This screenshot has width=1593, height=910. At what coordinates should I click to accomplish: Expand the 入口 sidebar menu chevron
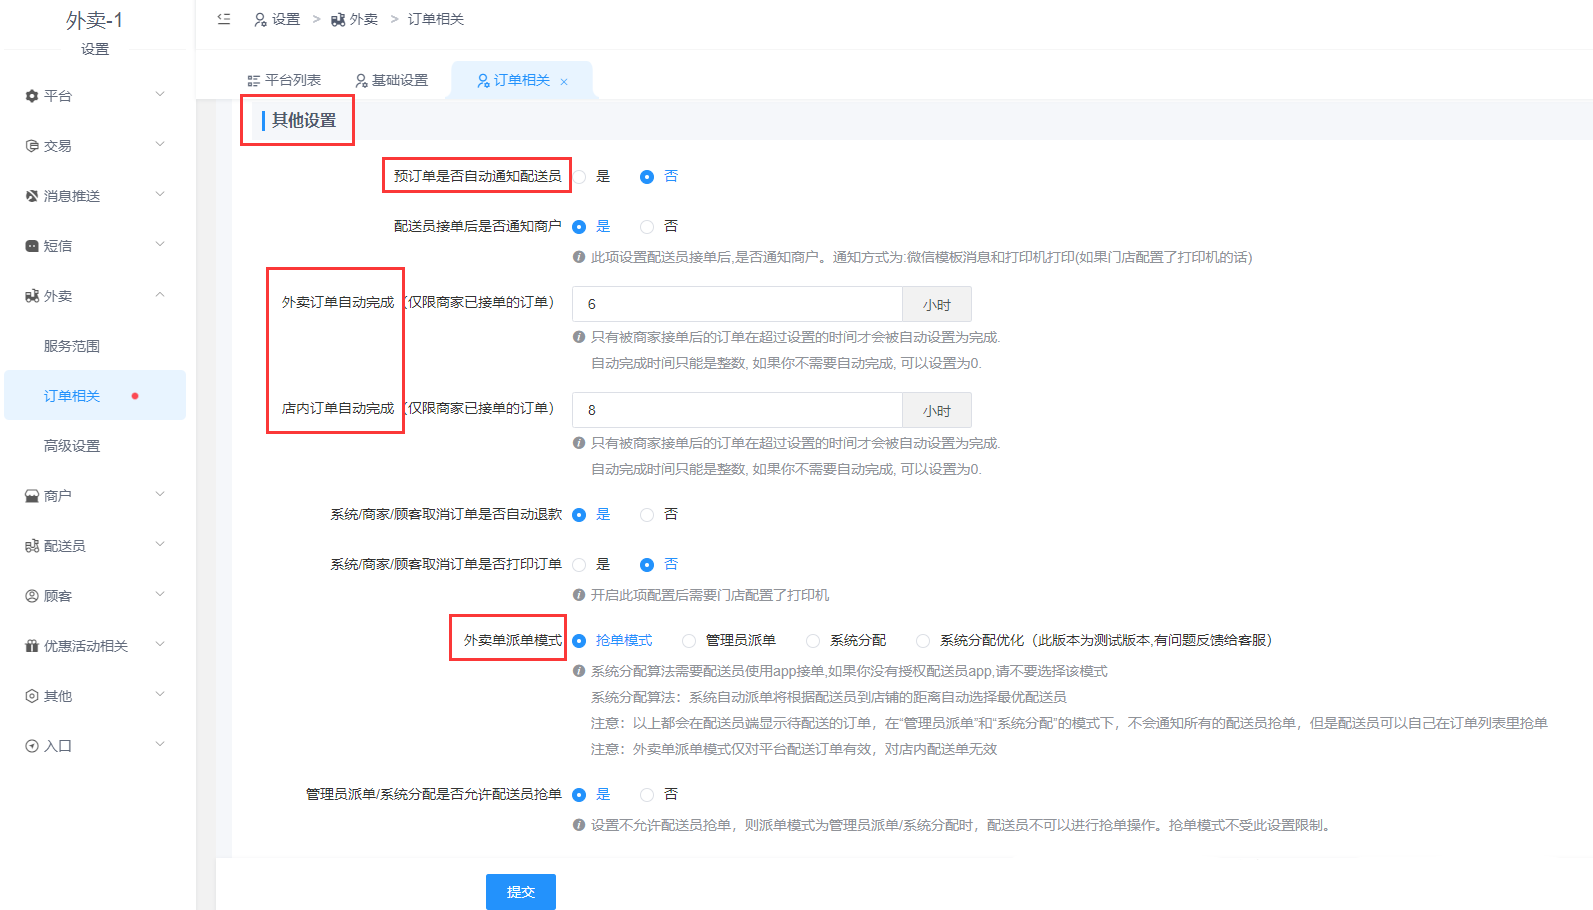(160, 744)
